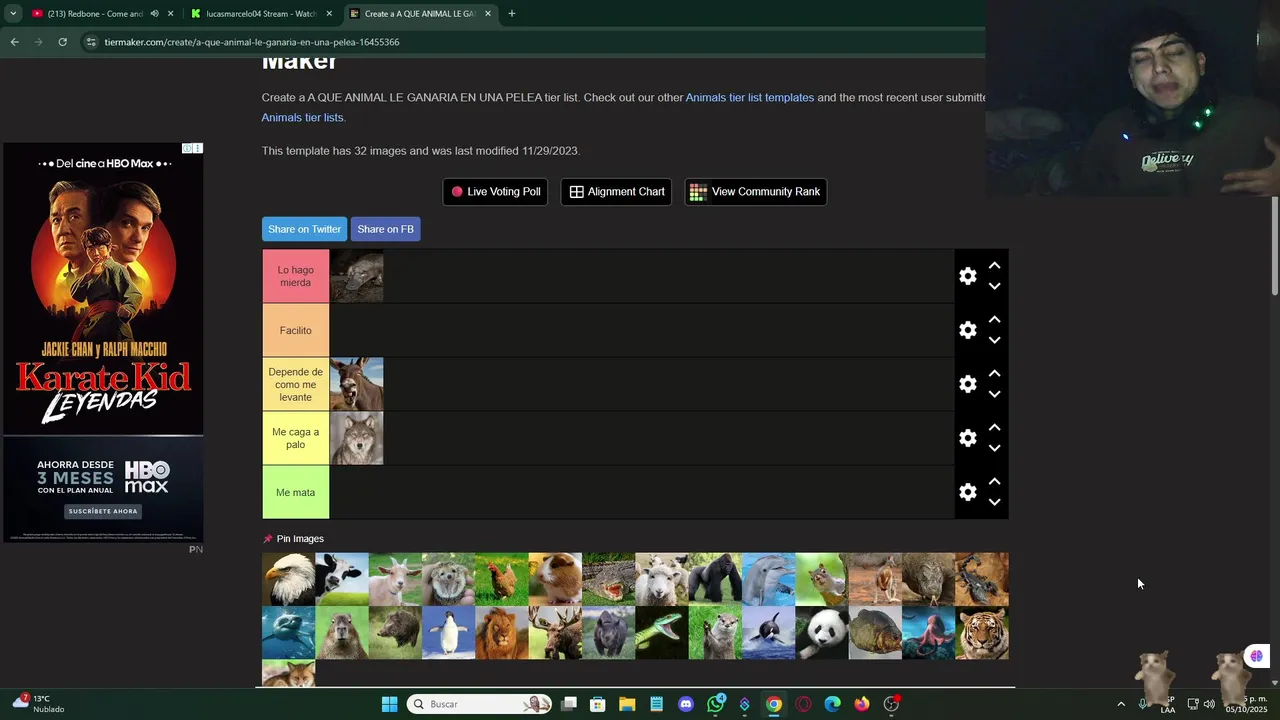Viewport: 1280px width, 720px height.
Task: Pick the lion image
Action: pos(502,633)
